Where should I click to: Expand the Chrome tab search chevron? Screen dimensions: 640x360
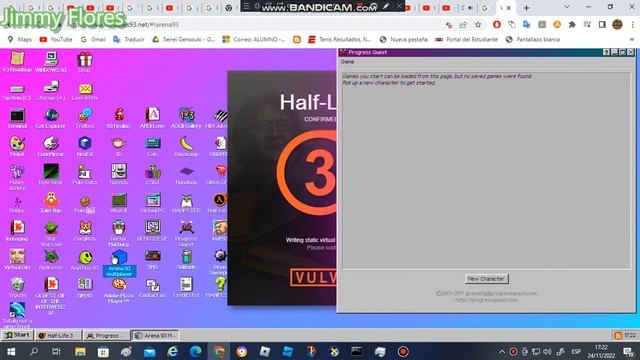pyautogui.click(x=567, y=7)
